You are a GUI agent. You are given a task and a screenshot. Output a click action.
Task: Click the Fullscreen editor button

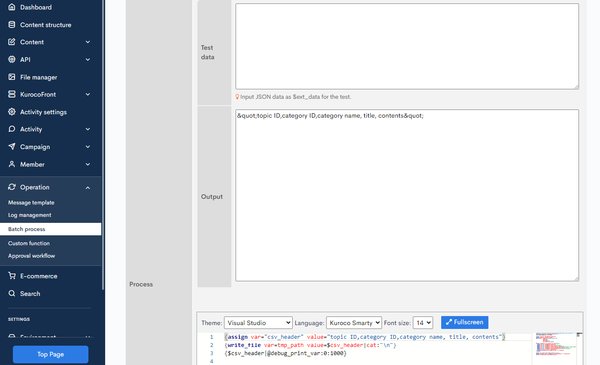click(x=465, y=322)
